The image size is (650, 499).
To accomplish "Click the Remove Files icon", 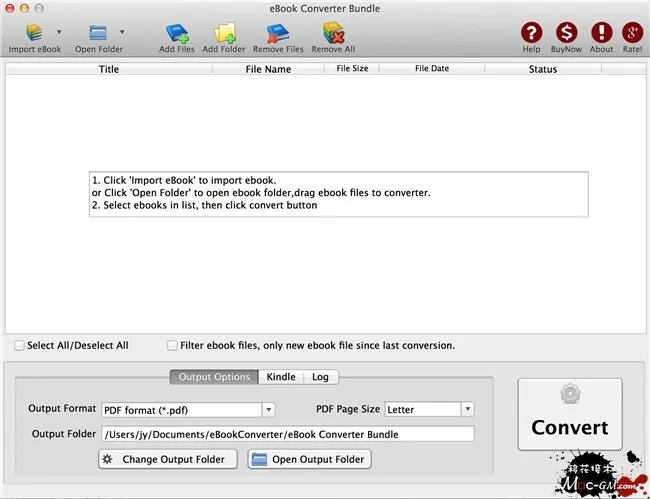I will click(x=278, y=33).
